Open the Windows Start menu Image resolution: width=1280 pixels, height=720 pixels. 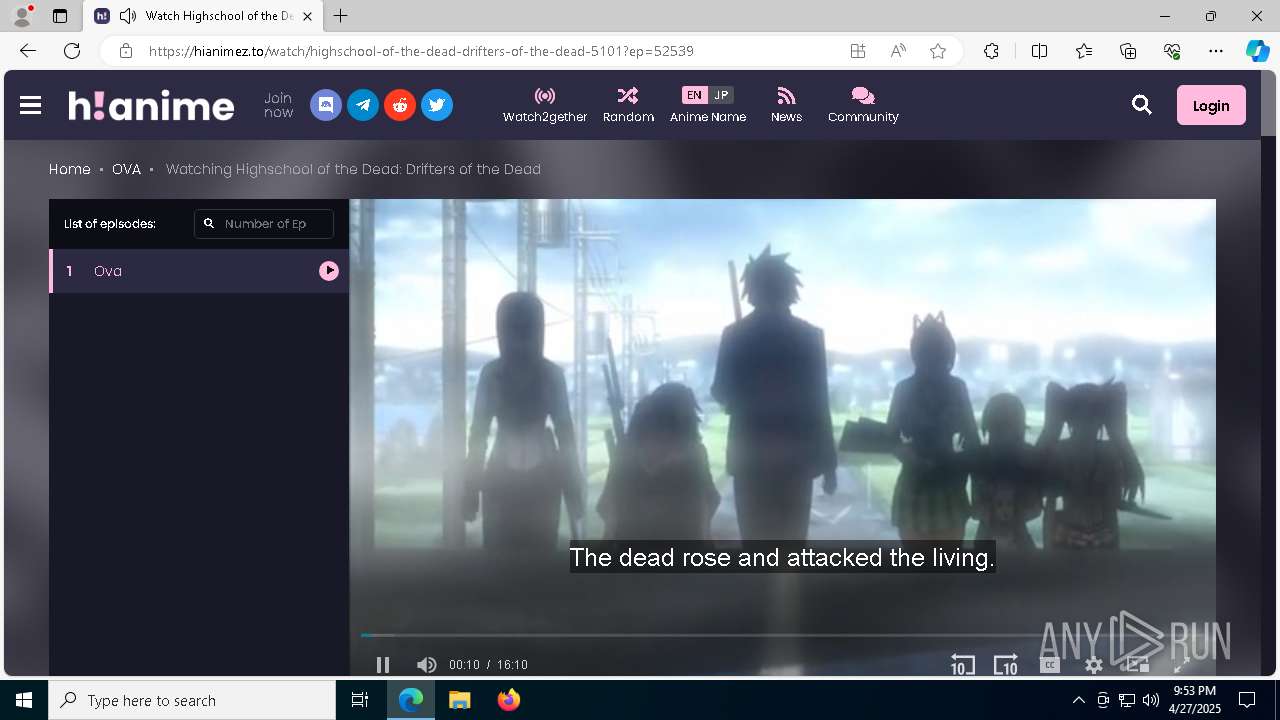(x=24, y=700)
